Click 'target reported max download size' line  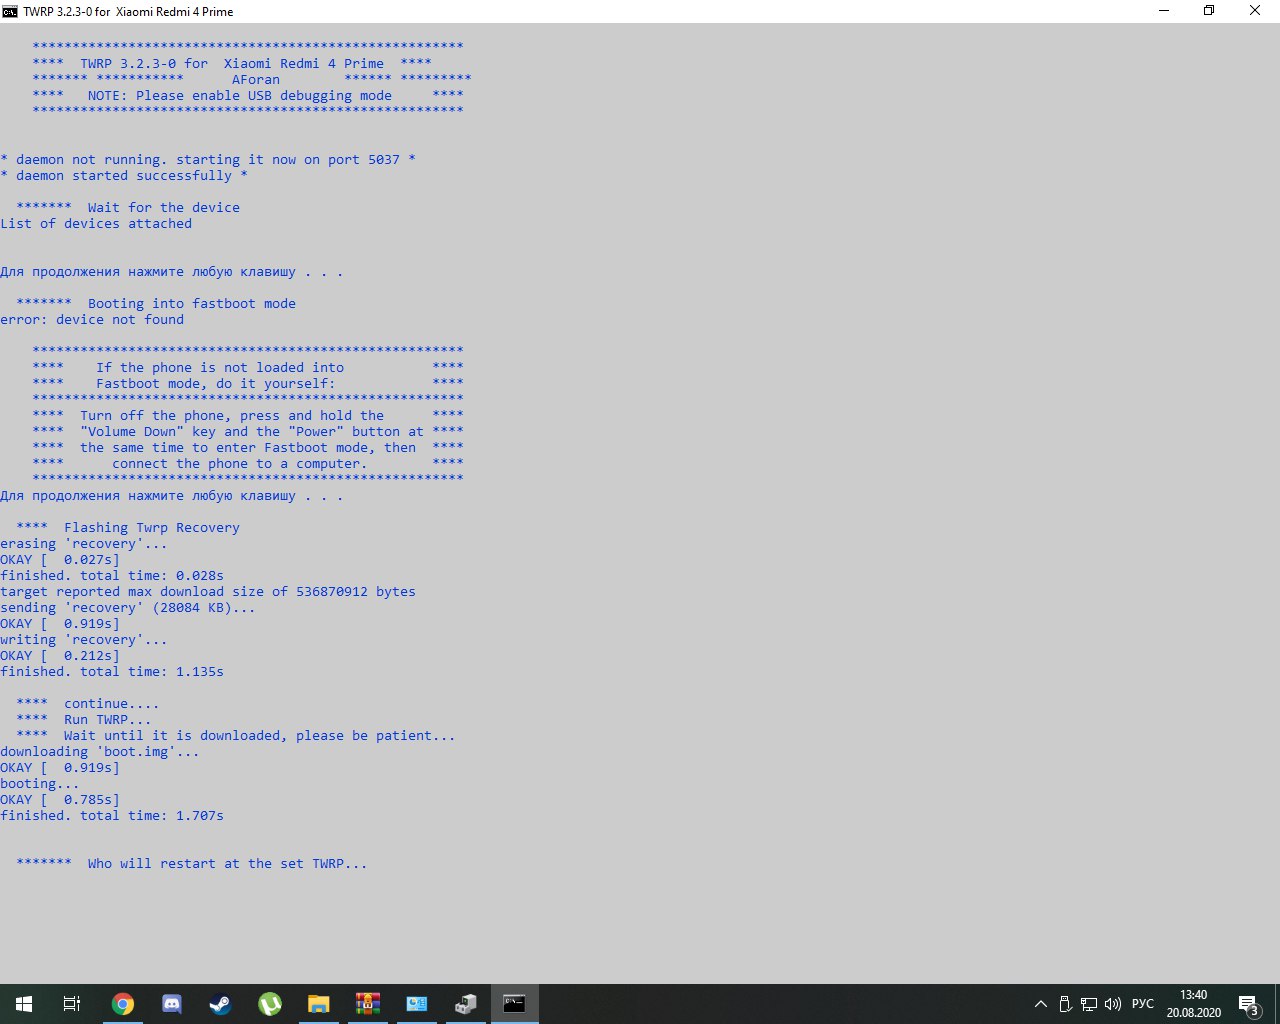[208, 592]
